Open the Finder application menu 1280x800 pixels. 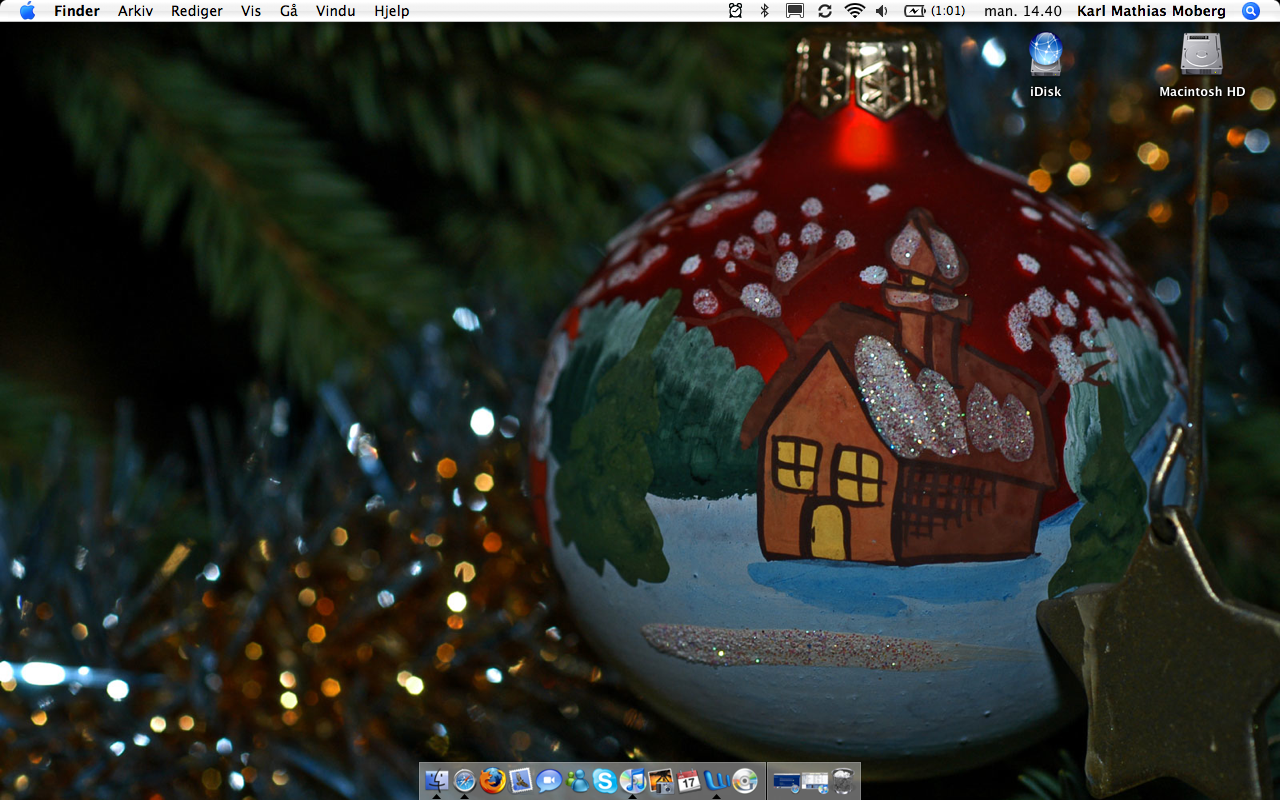pos(77,11)
